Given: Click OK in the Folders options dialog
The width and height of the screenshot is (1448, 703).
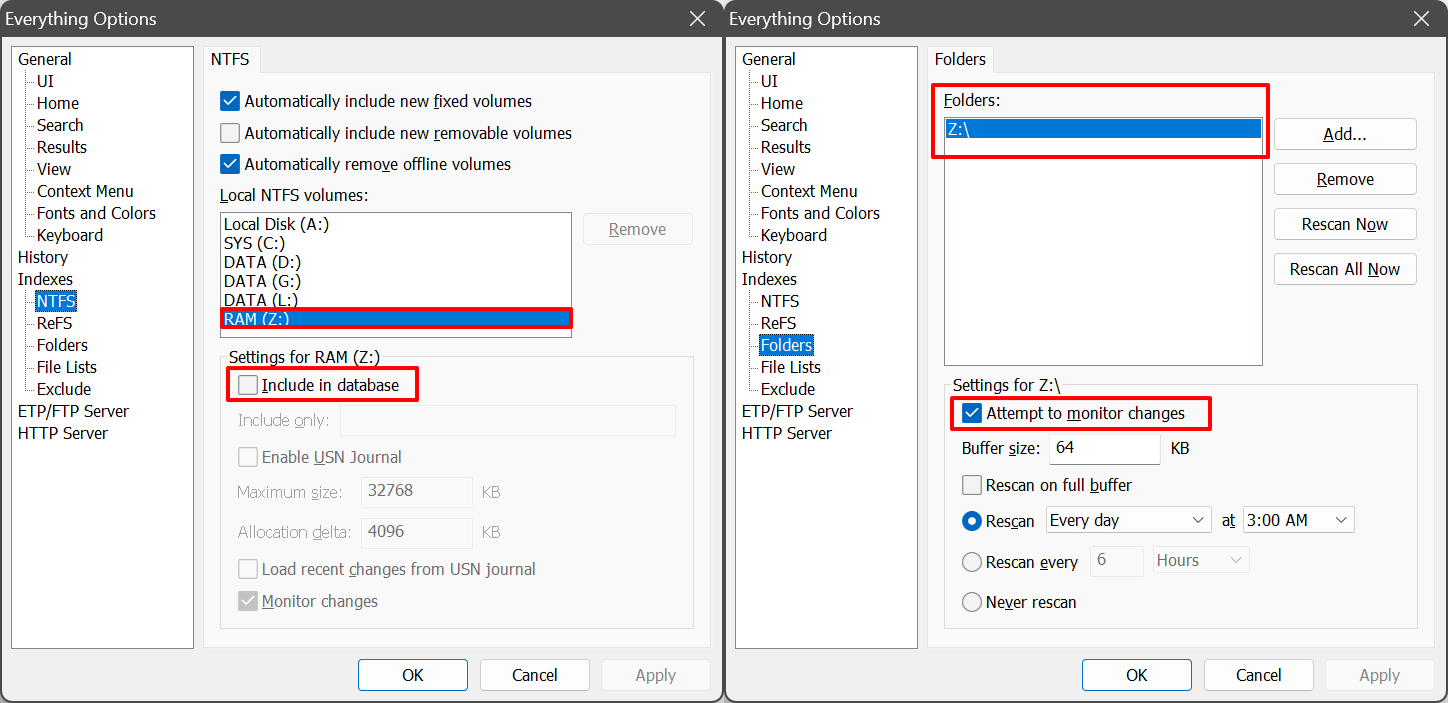Looking at the screenshot, I should pos(1137,675).
